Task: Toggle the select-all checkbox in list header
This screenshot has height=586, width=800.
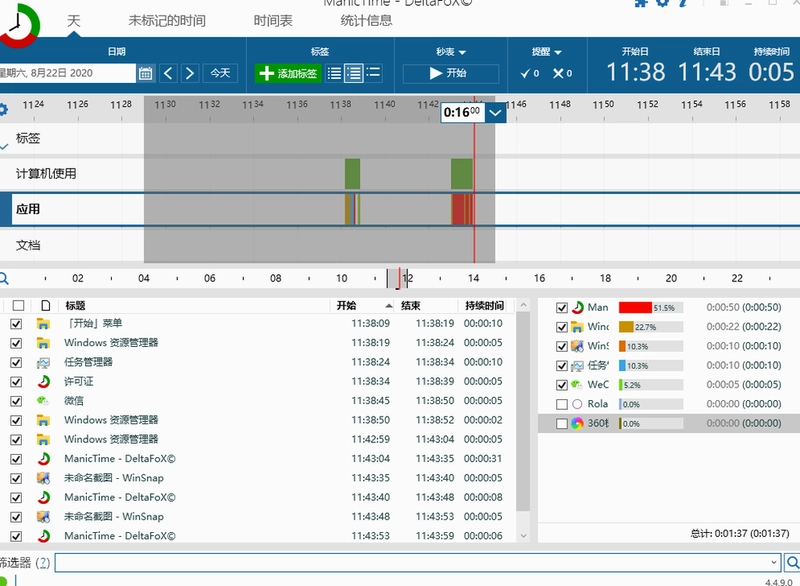Action: pos(18,305)
